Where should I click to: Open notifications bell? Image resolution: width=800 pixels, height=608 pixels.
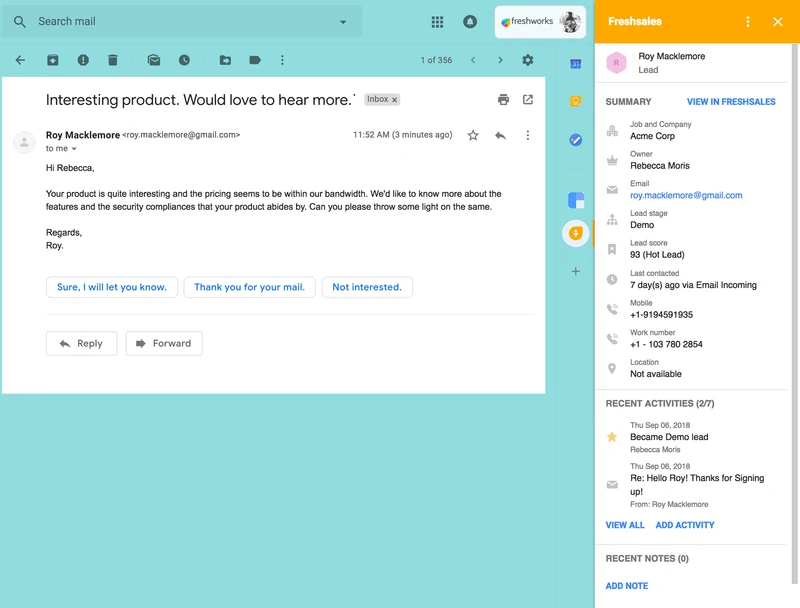[470, 21]
